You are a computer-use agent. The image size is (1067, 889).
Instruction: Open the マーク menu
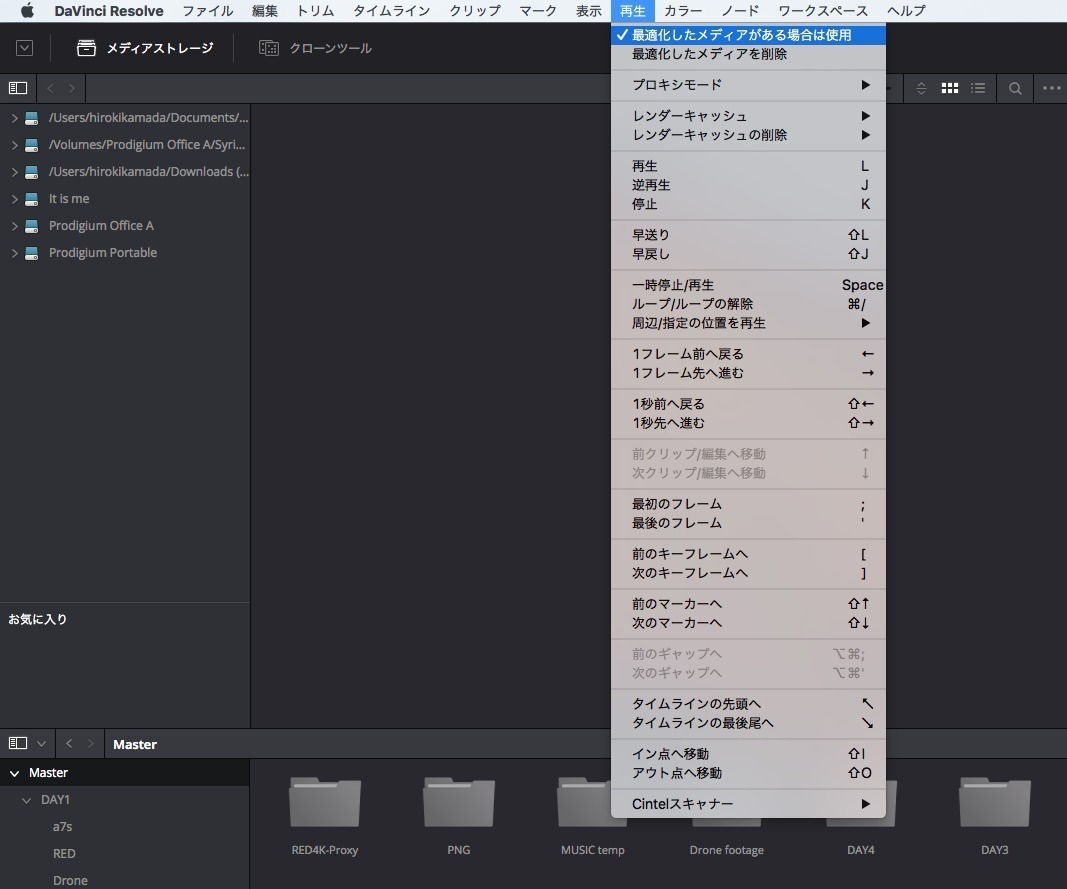click(x=538, y=11)
